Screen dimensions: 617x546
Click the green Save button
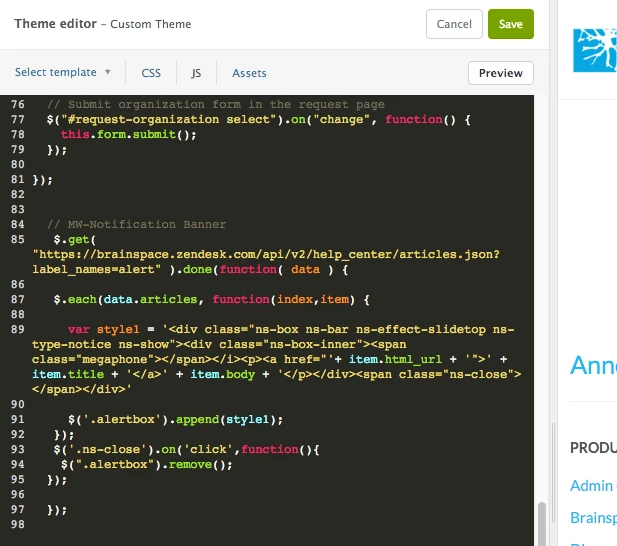tap(510, 24)
